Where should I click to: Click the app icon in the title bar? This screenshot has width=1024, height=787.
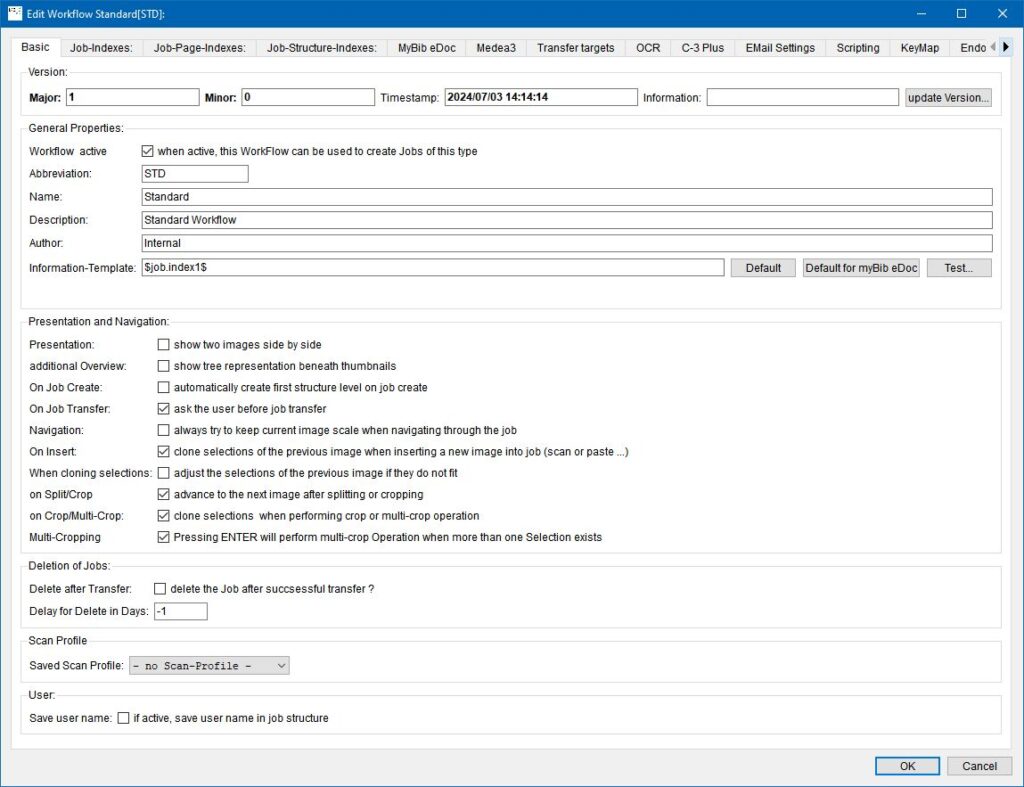14,13
